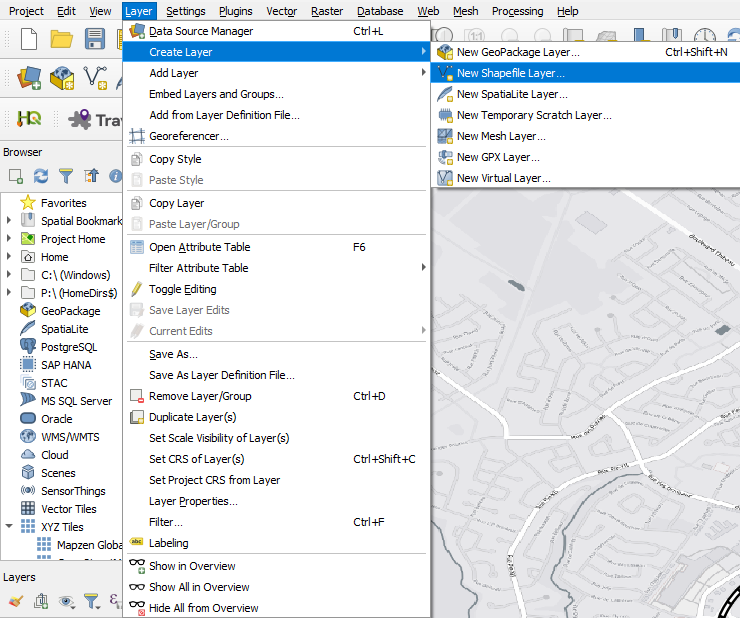Image resolution: width=740 pixels, height=618 pixels.
Task: Toggle Show in Overview option
Action: point(192,566)
